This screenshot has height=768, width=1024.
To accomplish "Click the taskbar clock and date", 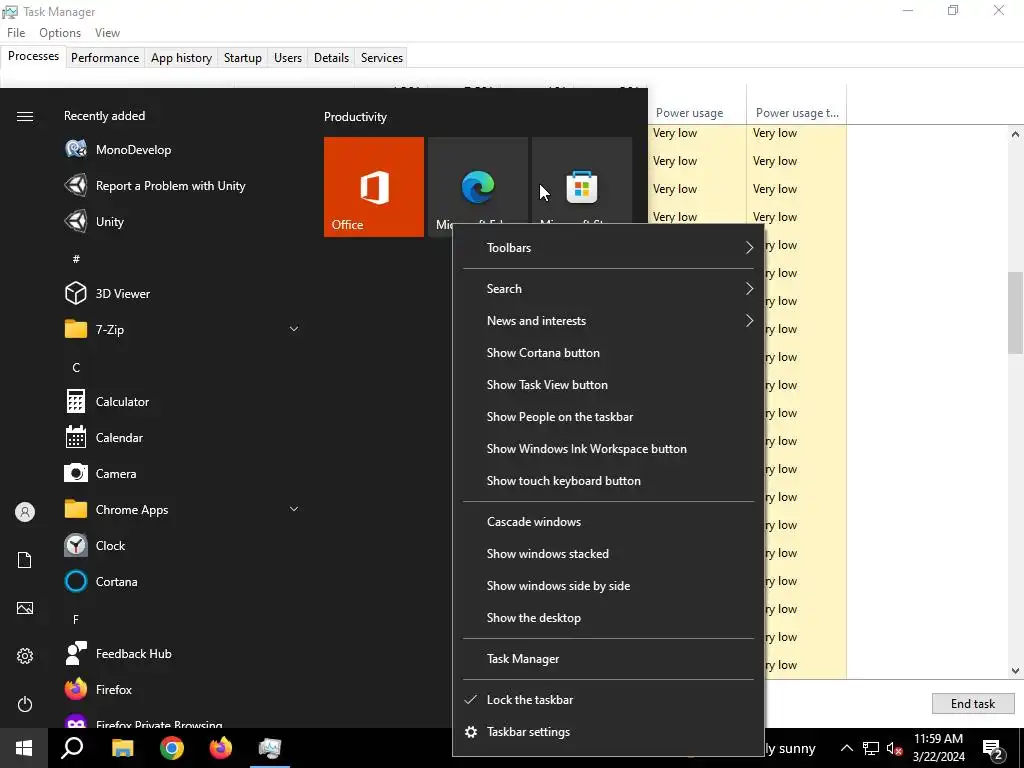I will click(x=938, y=748).
